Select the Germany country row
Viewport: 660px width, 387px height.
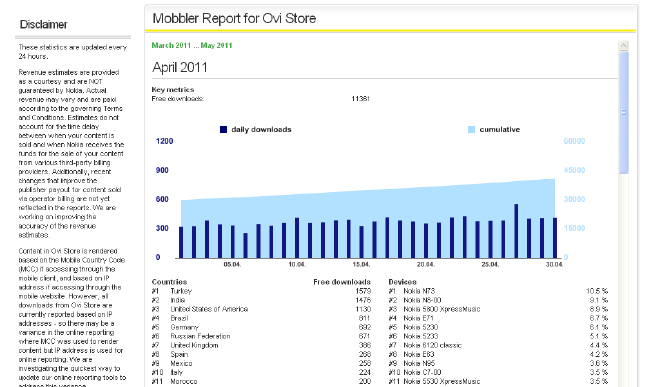[x=261, y=327]
